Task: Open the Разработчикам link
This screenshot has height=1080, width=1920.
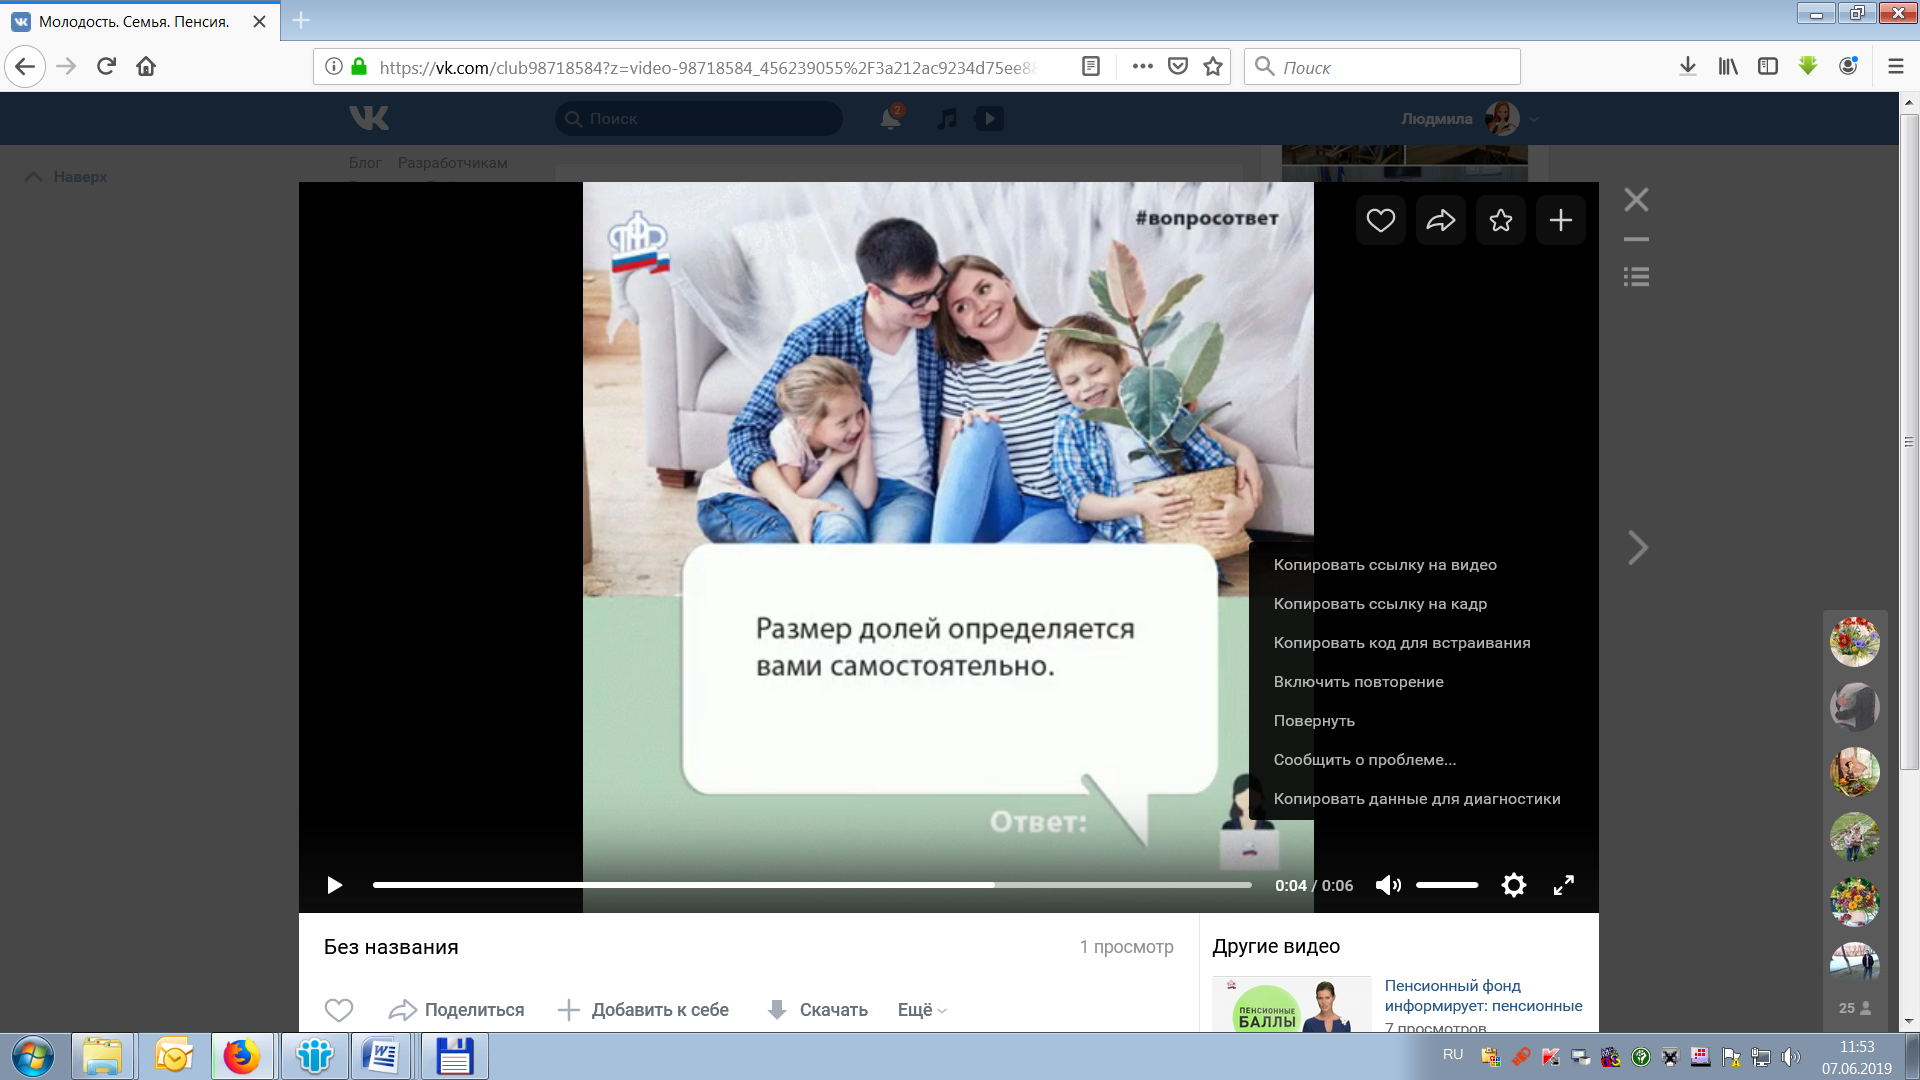Action: (453, 163)
